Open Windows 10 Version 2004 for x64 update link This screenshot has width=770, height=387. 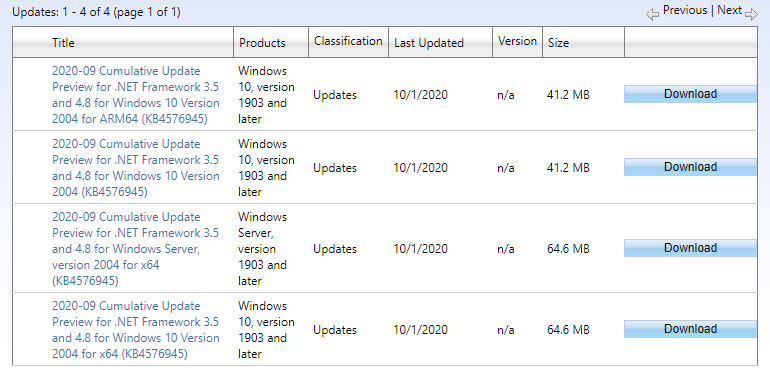pyautogui.click(x=136, y=330)
